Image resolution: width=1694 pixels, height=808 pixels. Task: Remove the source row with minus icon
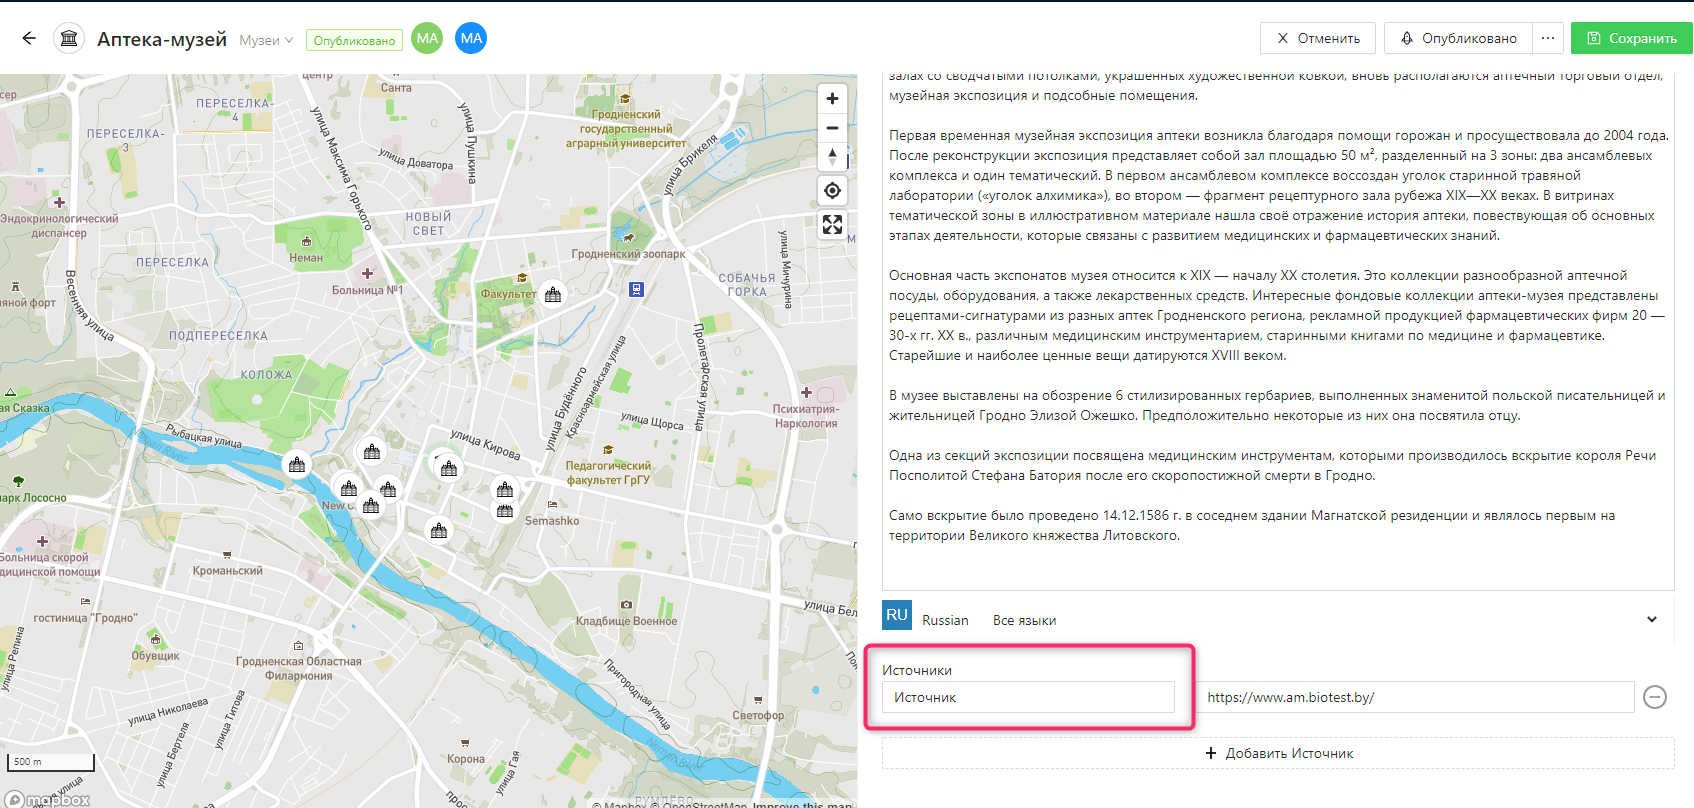click(x=1655, y=697)
